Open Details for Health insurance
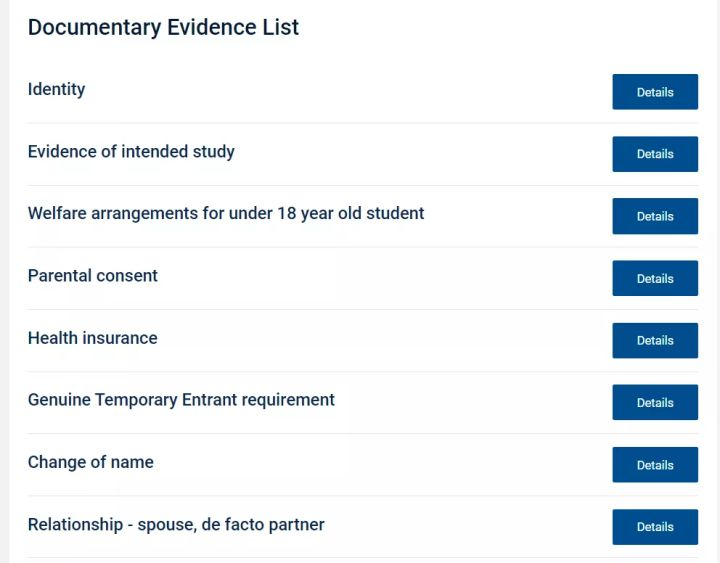Screen dimensions: 720x563 click(655, 340)
